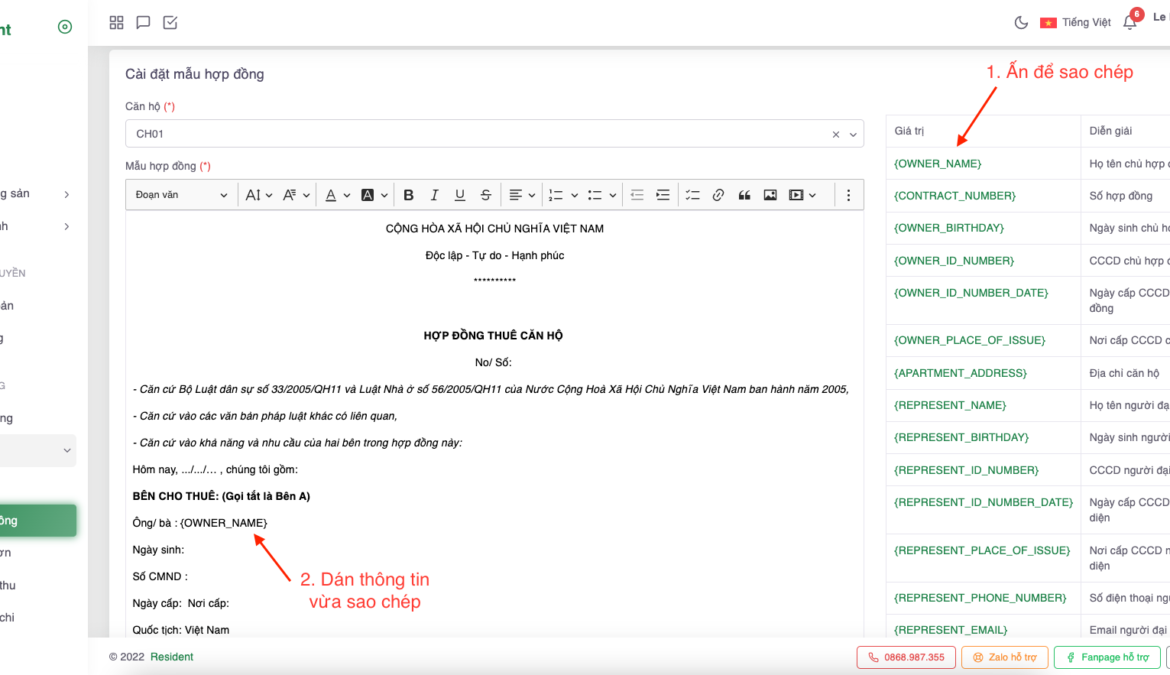Click the strikethrough toolbar icon
Viewport: 1170px width, 675px height.
(485, 195)
